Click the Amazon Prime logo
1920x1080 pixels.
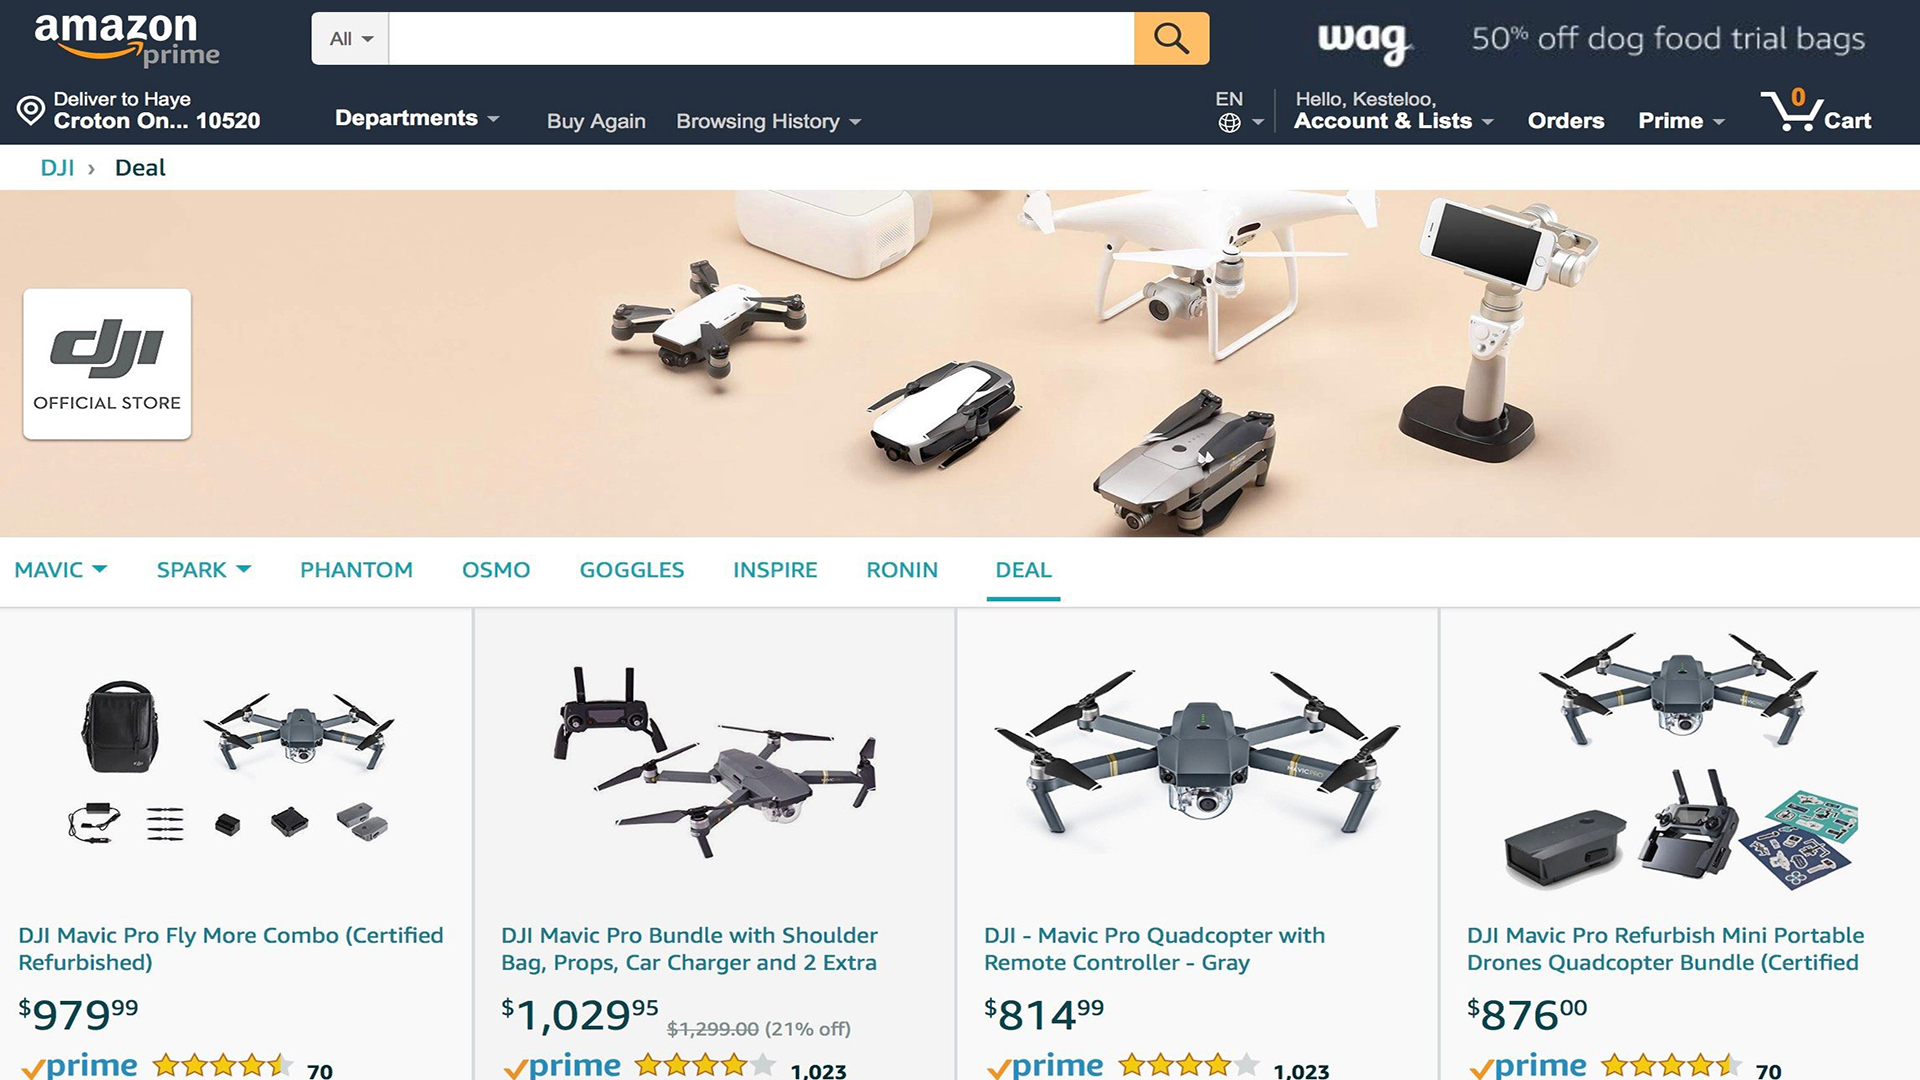126,40
